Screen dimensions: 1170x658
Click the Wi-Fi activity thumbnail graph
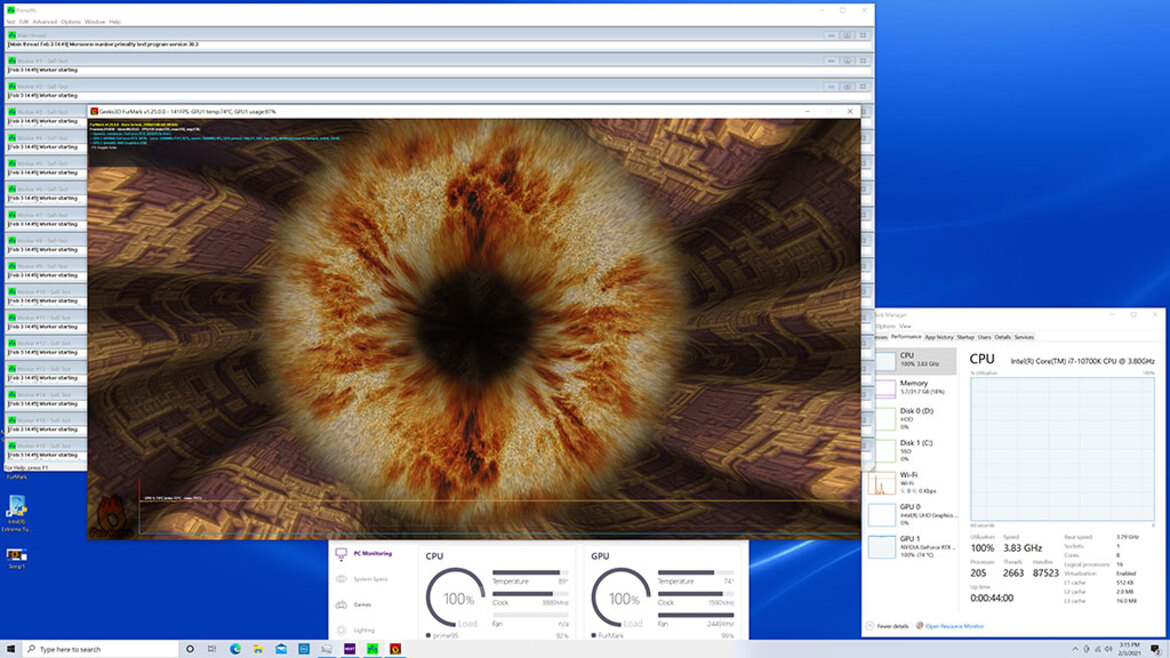pos(882,483)
